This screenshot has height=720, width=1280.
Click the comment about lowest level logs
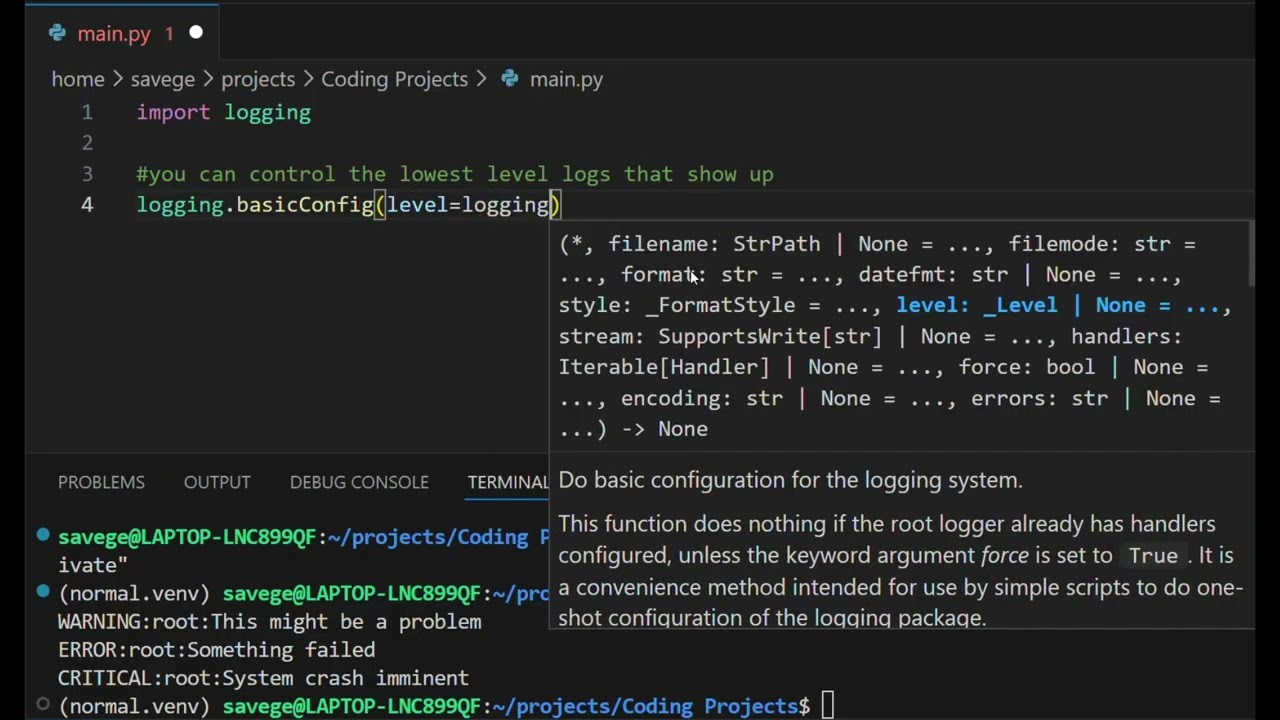[x=455, y=174]
